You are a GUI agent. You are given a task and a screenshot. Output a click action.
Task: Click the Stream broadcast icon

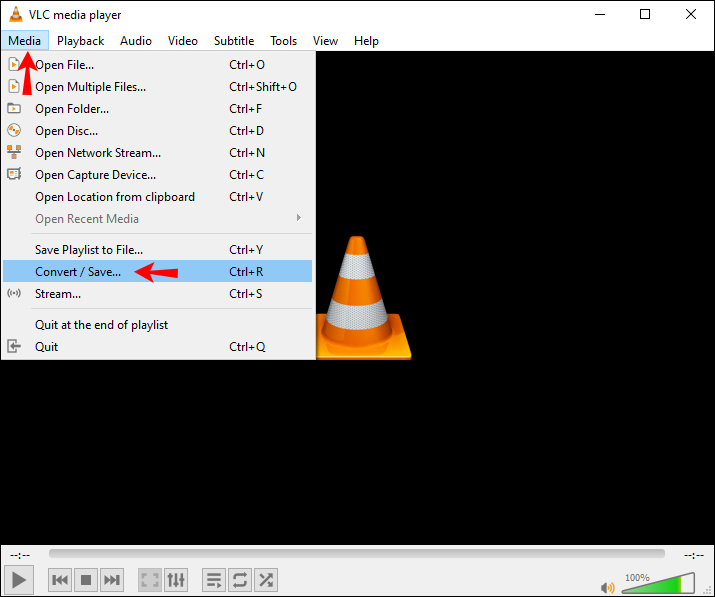(x=14, y=293)
